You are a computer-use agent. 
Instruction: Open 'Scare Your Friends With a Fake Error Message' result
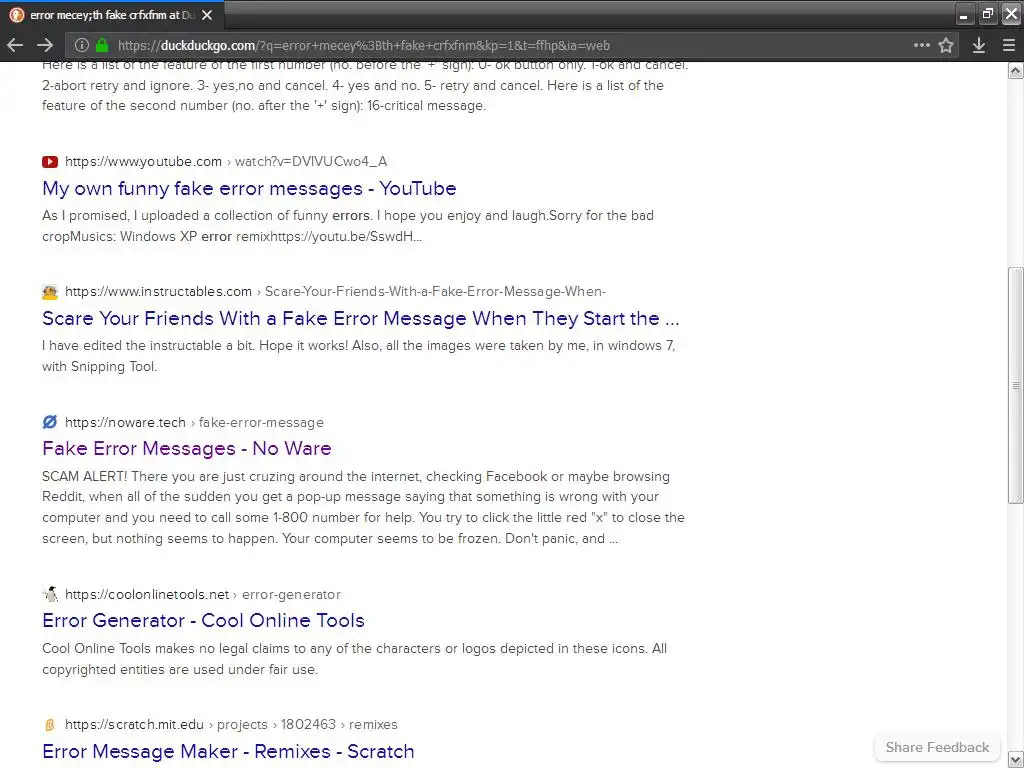coord(360,318)
